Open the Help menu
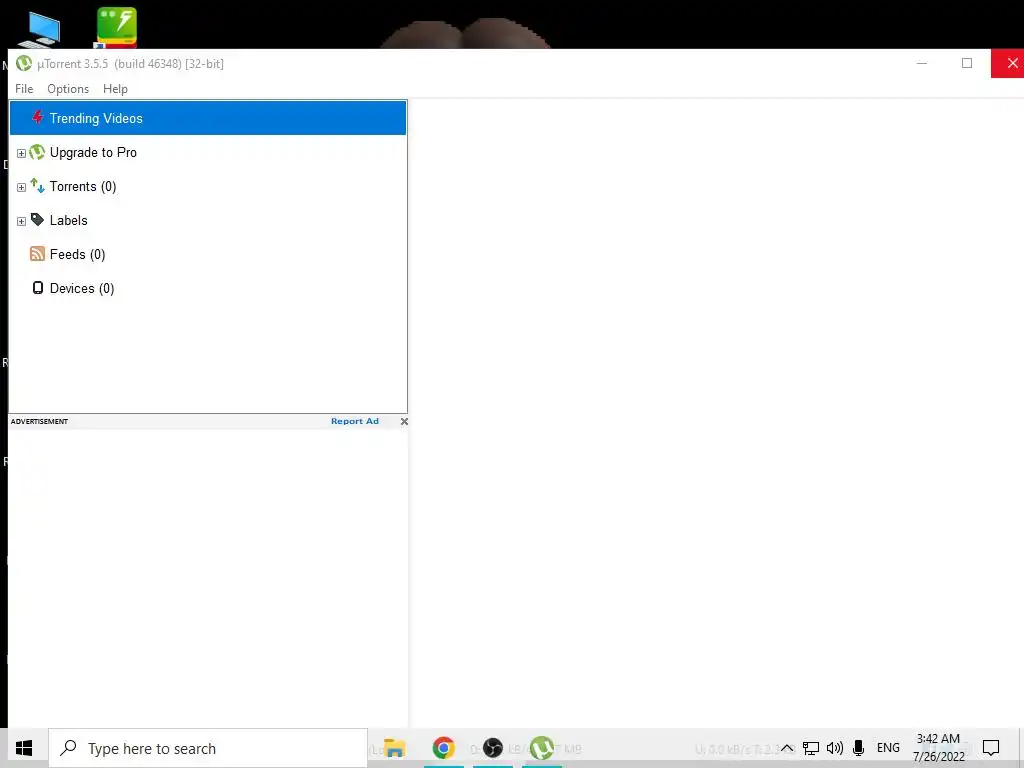The image size is (1024, 768). click(116, 89)
